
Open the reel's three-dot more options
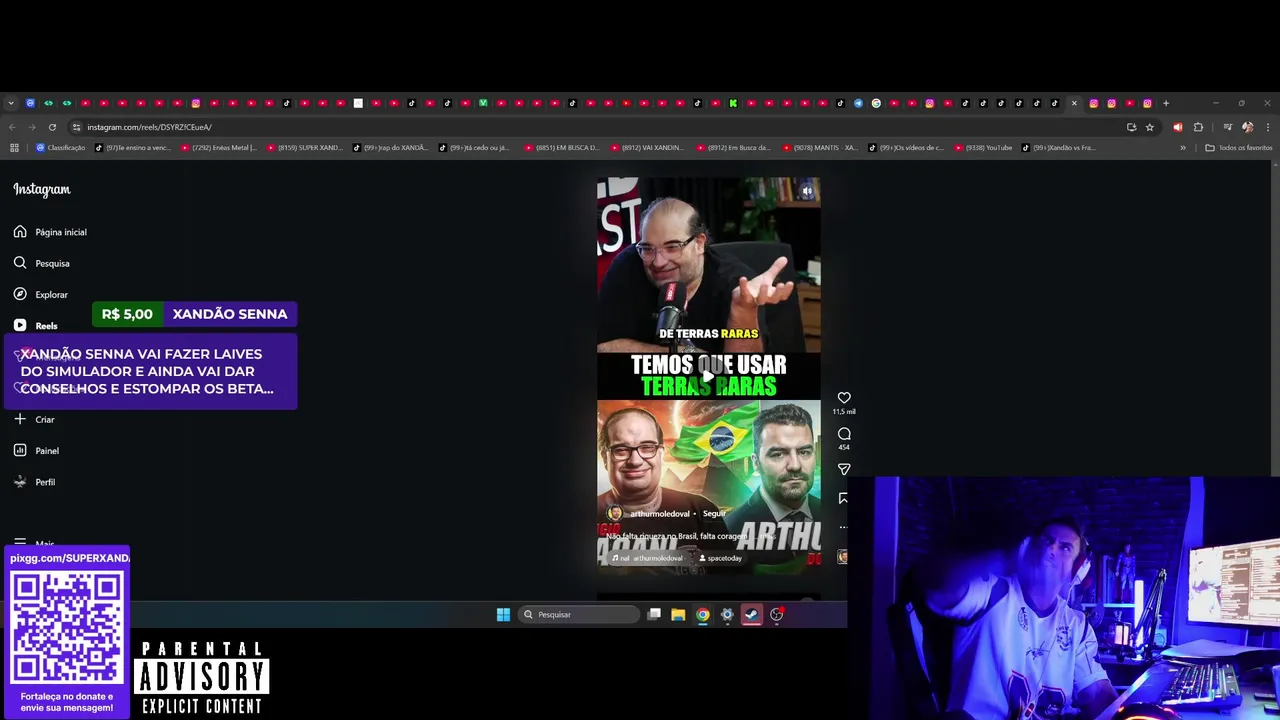coord(843,527)
